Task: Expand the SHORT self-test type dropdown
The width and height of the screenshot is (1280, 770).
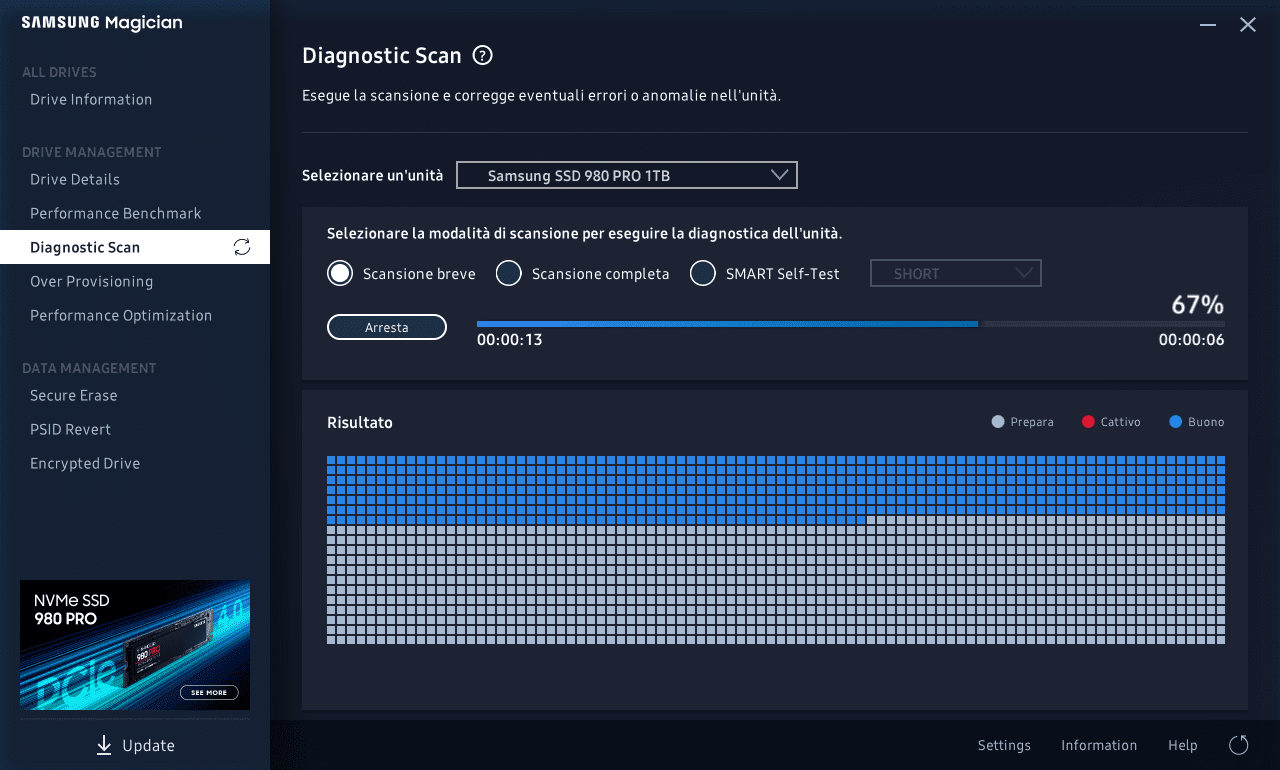Action: pos(955,273)
